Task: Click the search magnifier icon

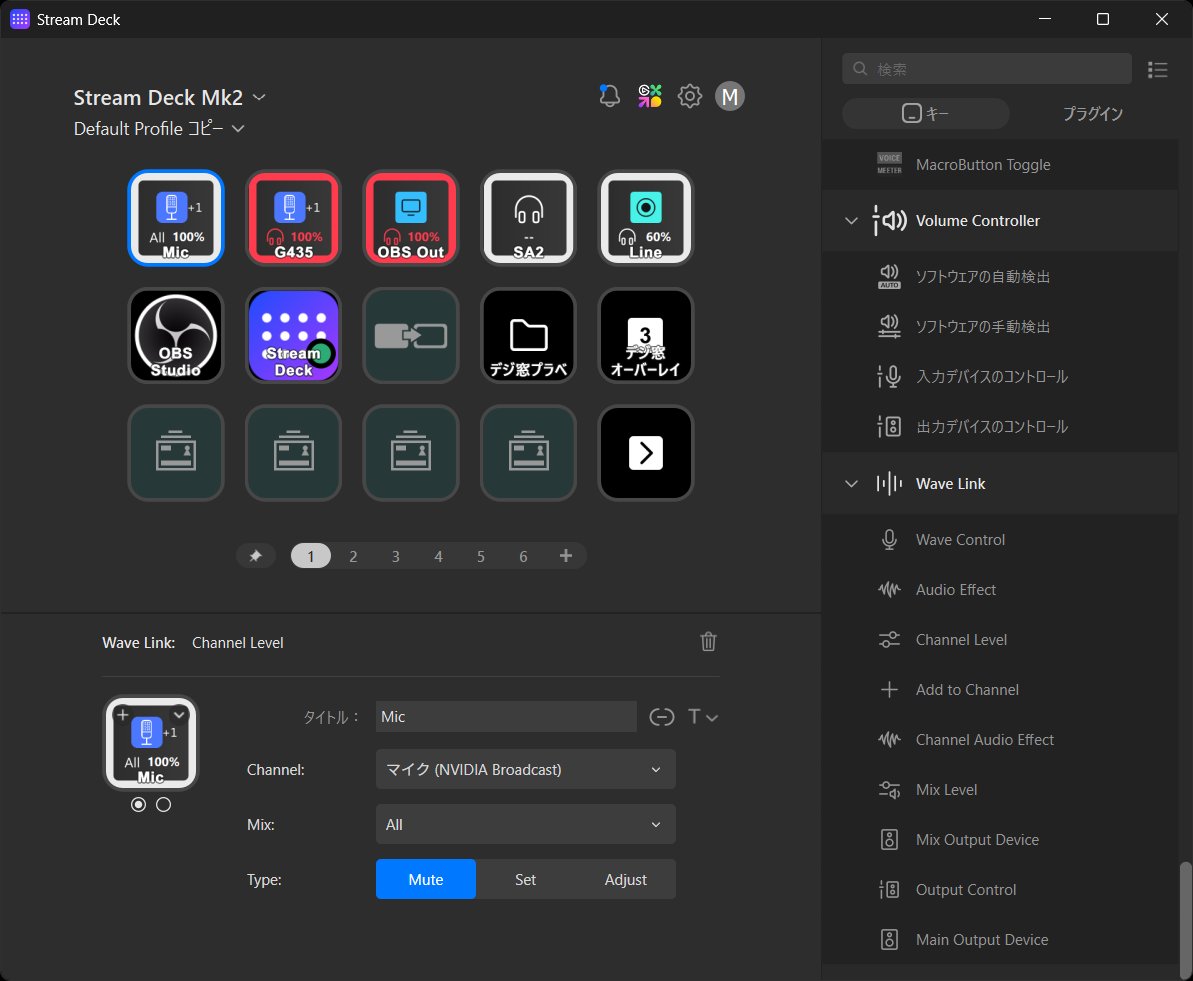Action: 861,68
